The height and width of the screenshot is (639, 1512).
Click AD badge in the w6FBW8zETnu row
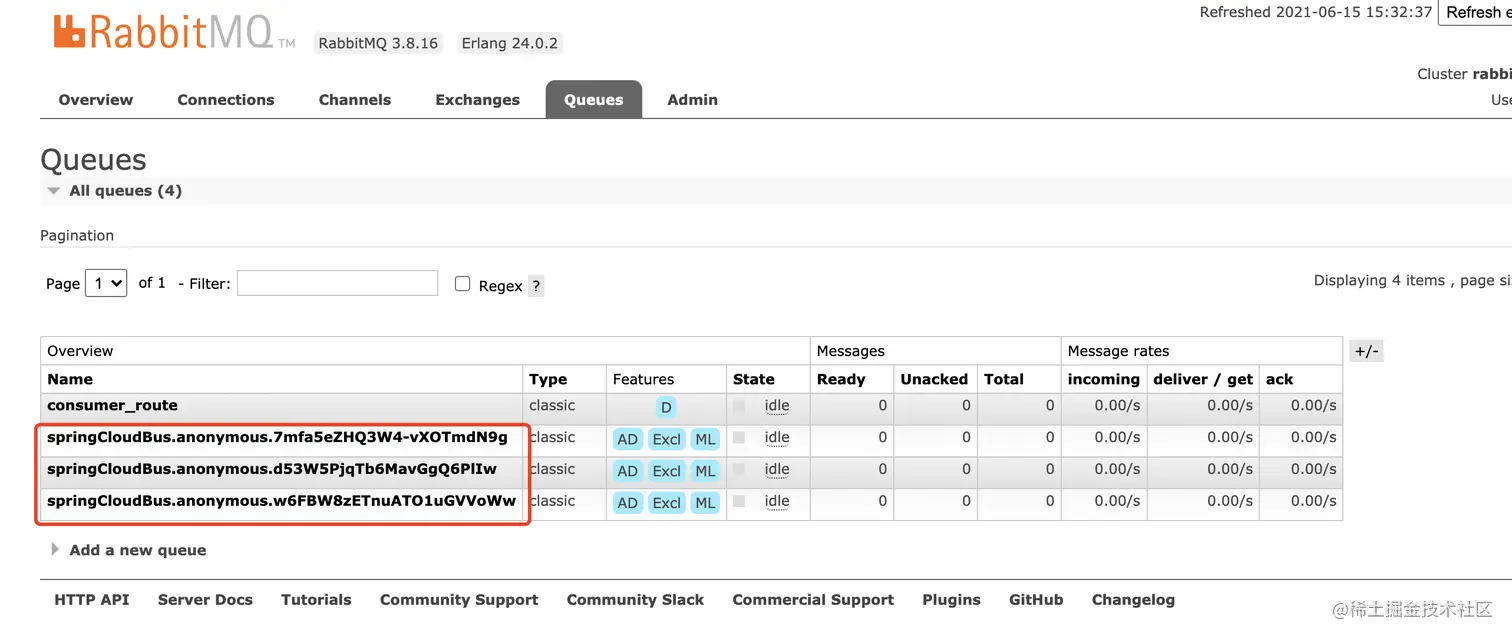(627, 503)
